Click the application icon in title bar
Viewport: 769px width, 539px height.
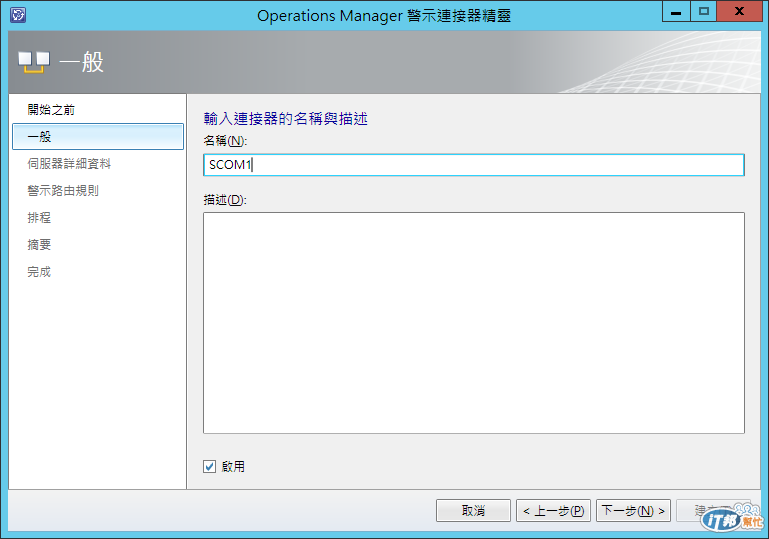(x=18, y=15)
